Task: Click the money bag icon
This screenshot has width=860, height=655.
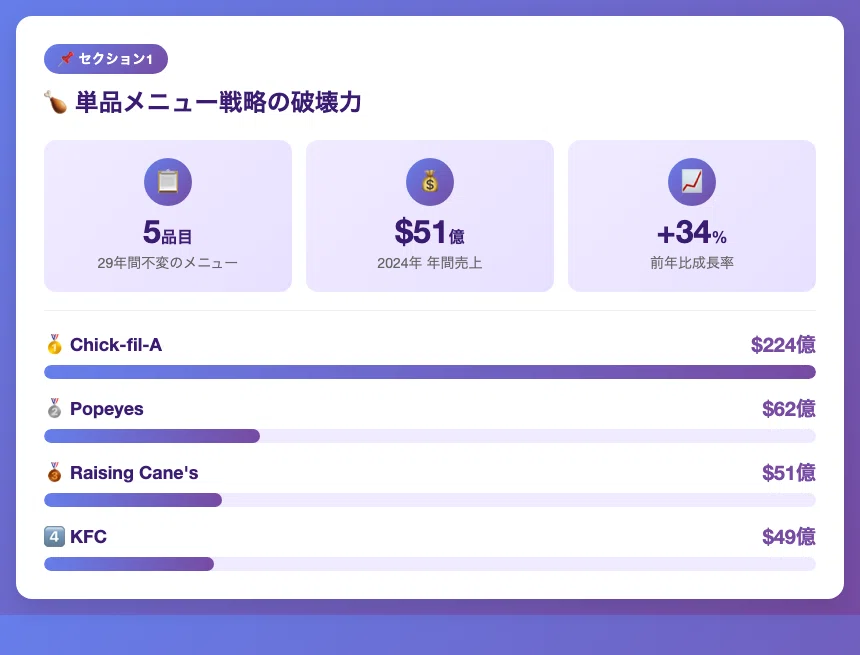Action: click(429, 182)
